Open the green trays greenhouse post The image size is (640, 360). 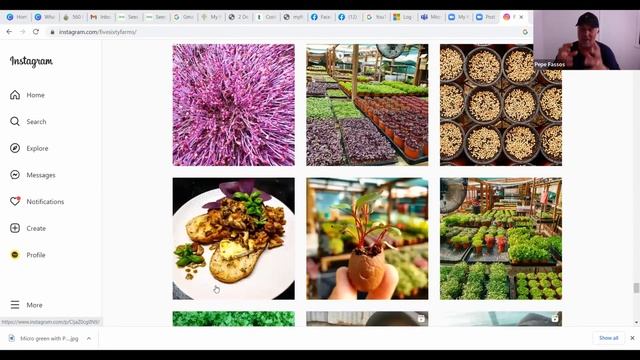click(x=501, y=239)
